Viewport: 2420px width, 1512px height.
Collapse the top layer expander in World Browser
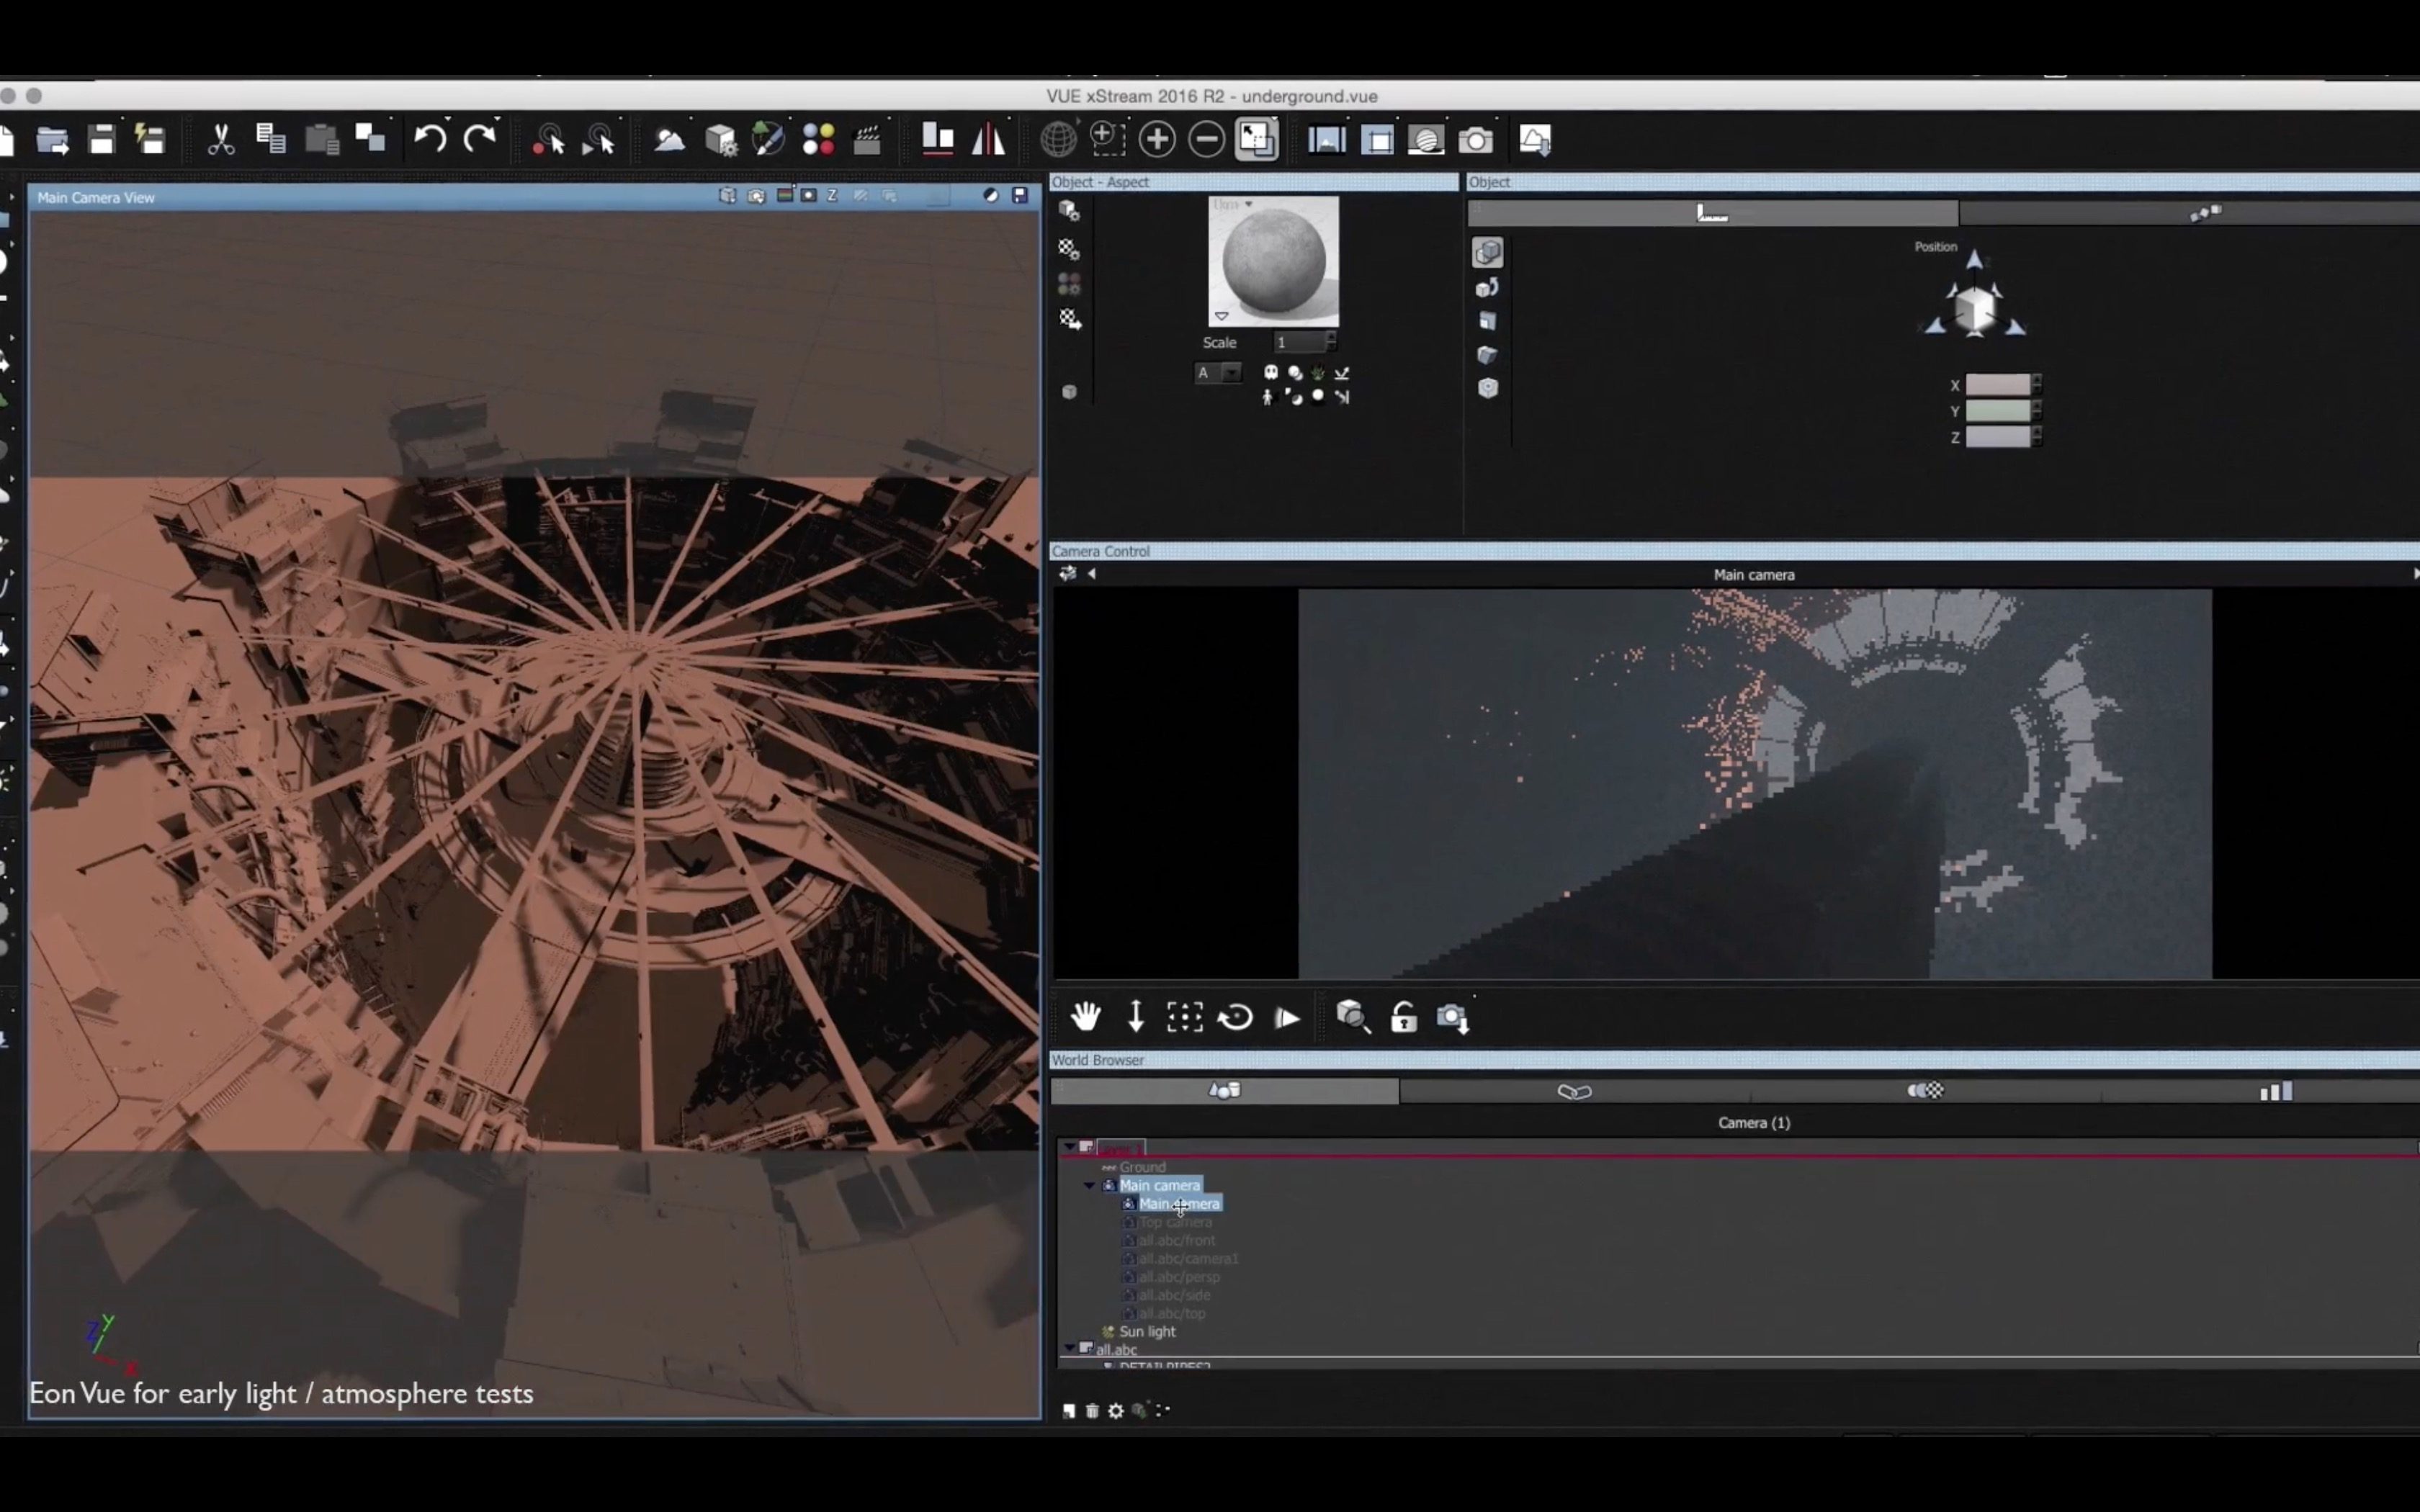click(x=1070, y=1148)
